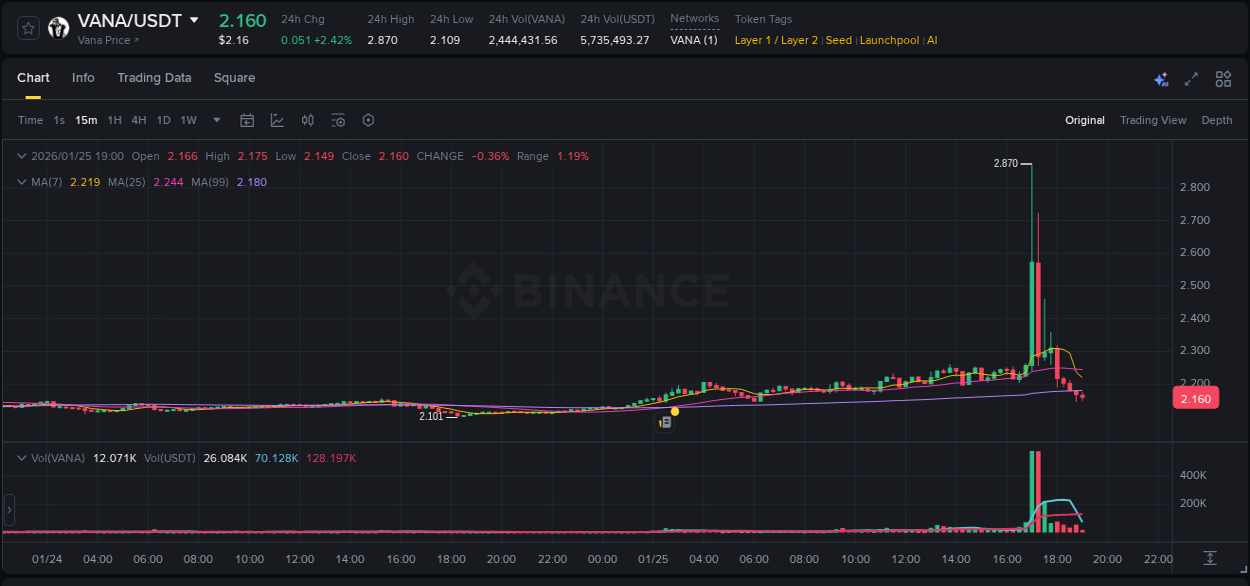Switch chart to Trading View mode
This screenshot has height=586, width=1250.
click(1153, 120)
